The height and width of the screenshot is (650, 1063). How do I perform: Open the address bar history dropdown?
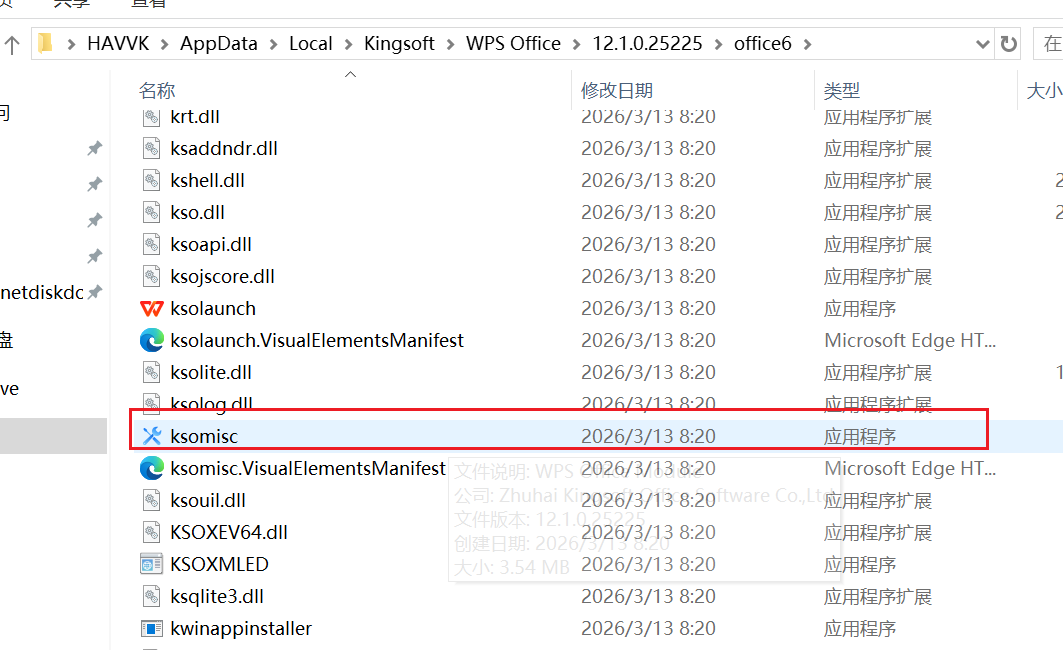pyautogui.click(x=983, y=43)
